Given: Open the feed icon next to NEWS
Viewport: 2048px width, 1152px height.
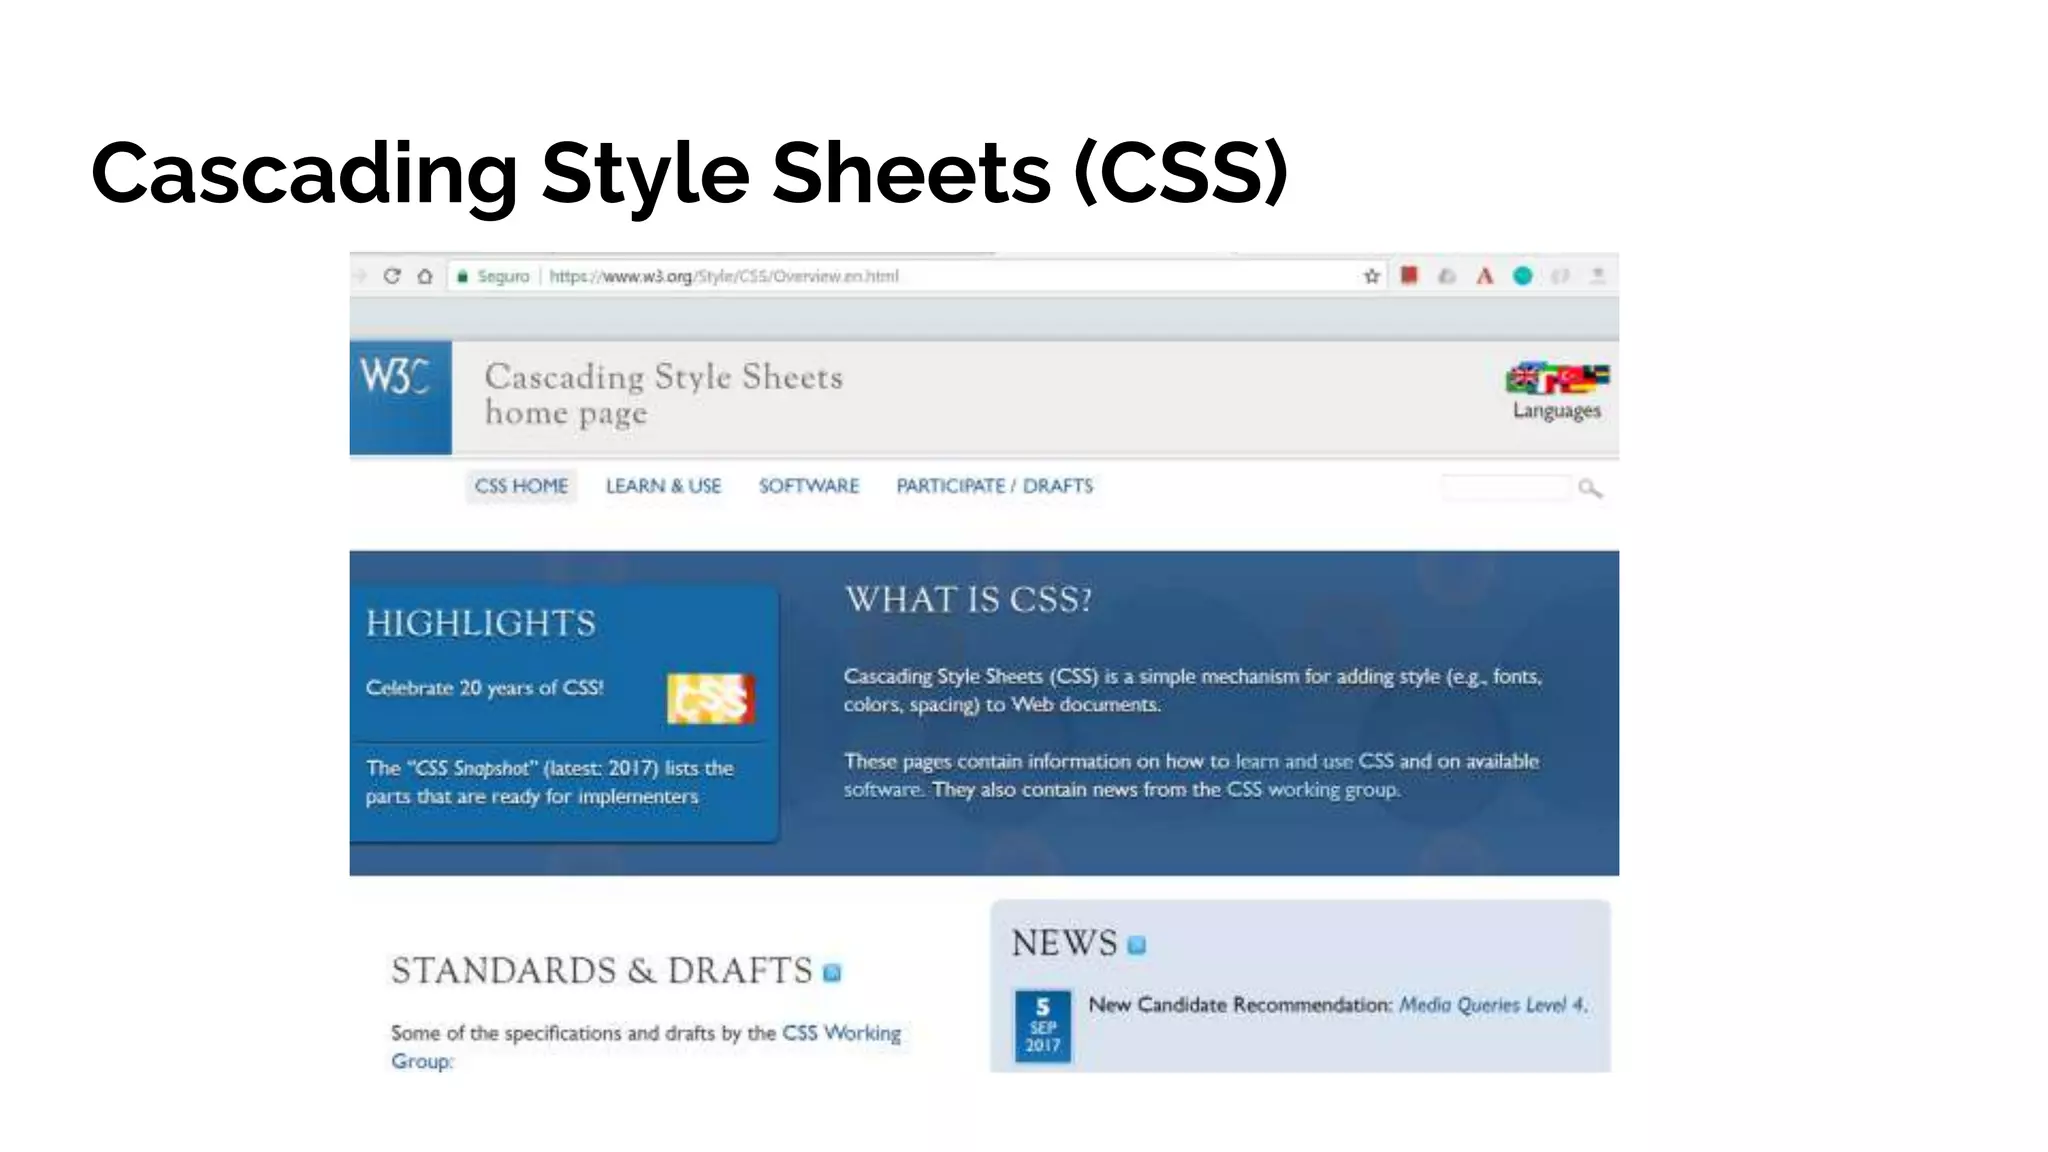Looking at the screenshot, I should [1137, 945].
